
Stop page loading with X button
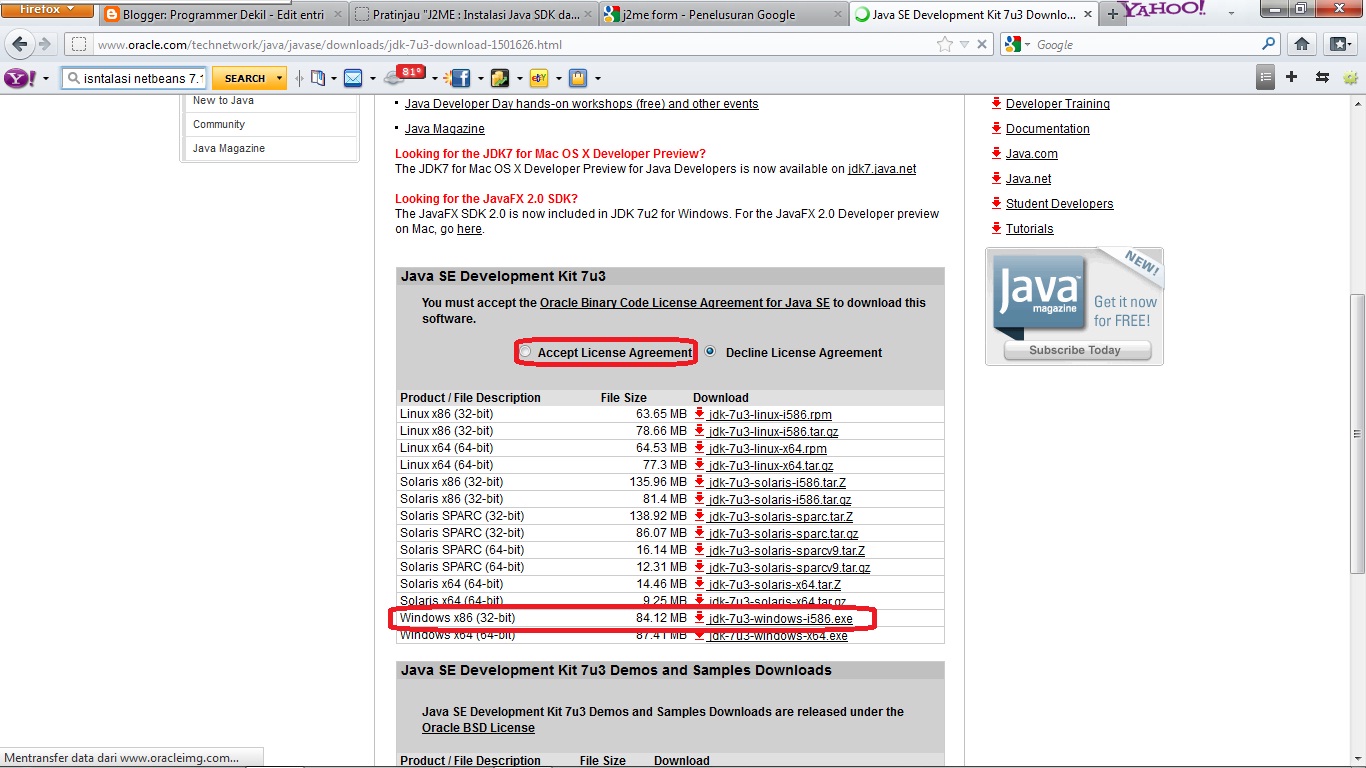point(982,45)
